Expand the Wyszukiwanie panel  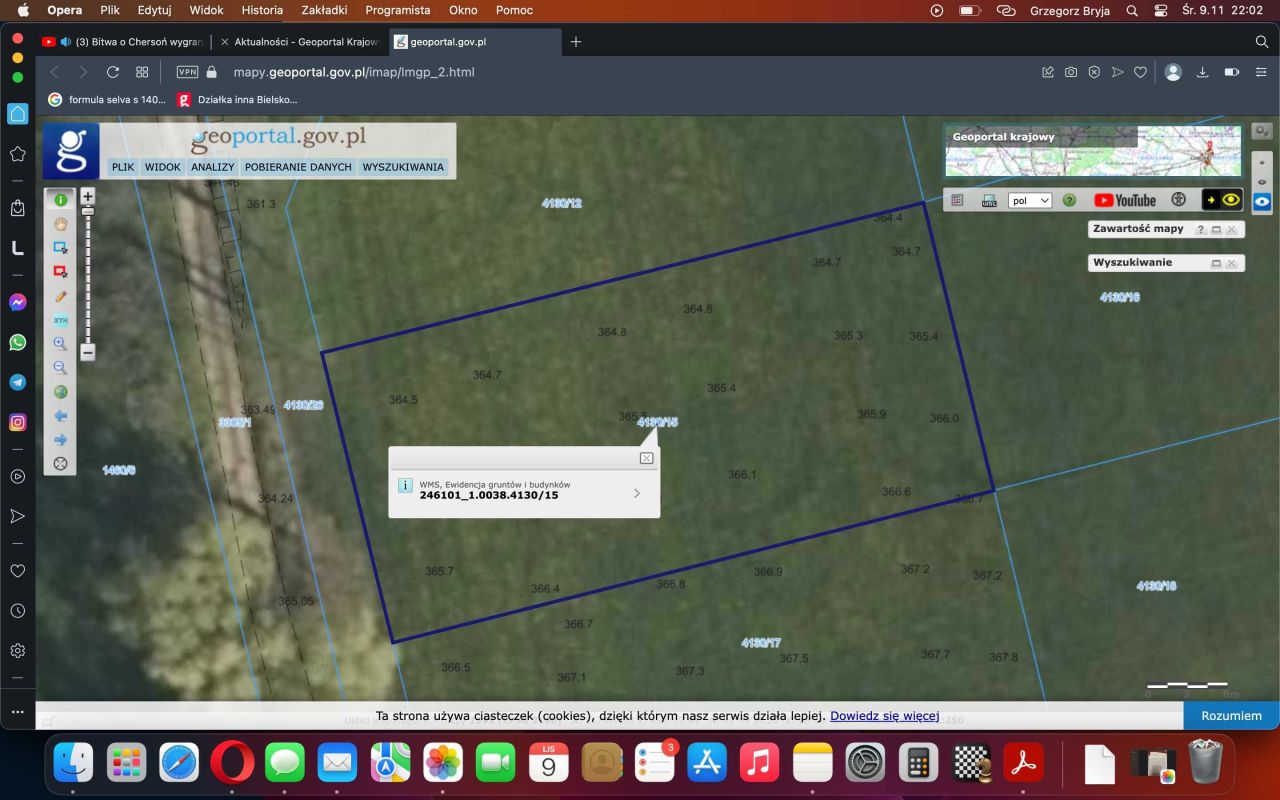click(1216, 264)
